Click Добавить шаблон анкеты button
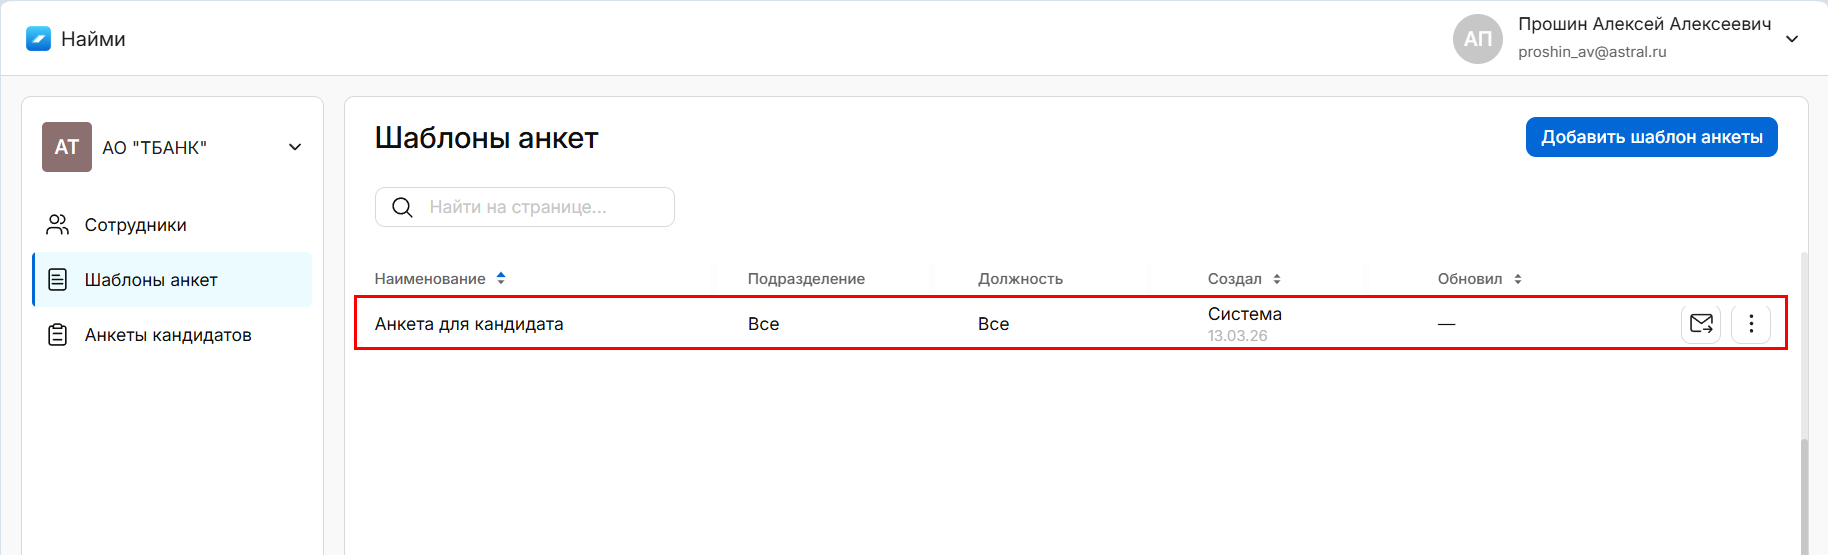 click(x=1651, y=137)
